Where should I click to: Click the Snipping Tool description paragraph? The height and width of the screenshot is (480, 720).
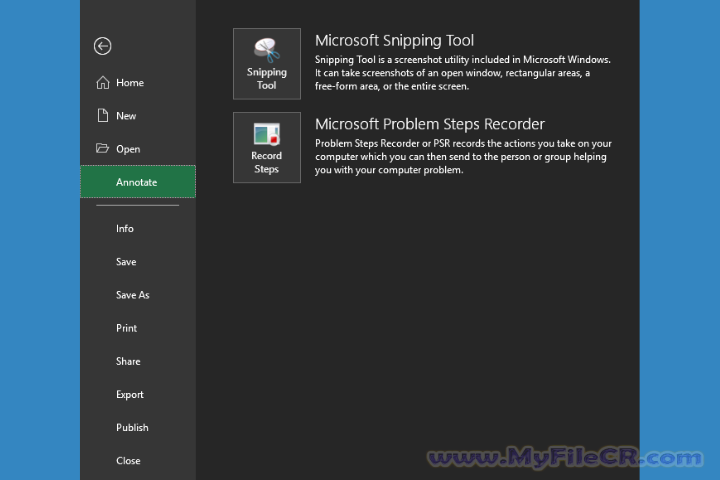tap(462, 73)
